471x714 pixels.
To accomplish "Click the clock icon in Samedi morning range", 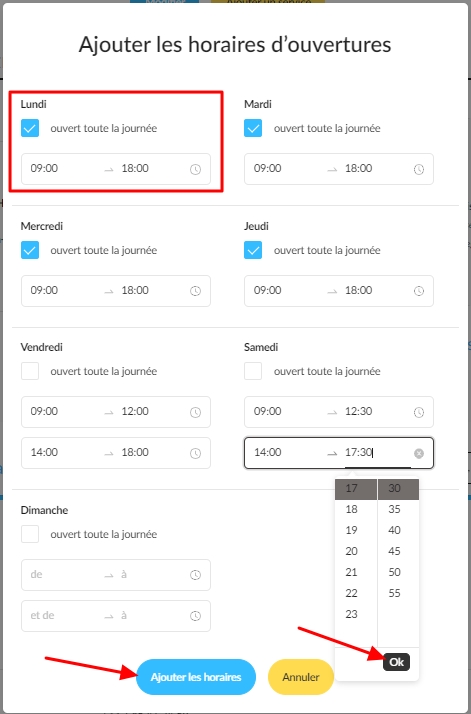I will 419,412.
